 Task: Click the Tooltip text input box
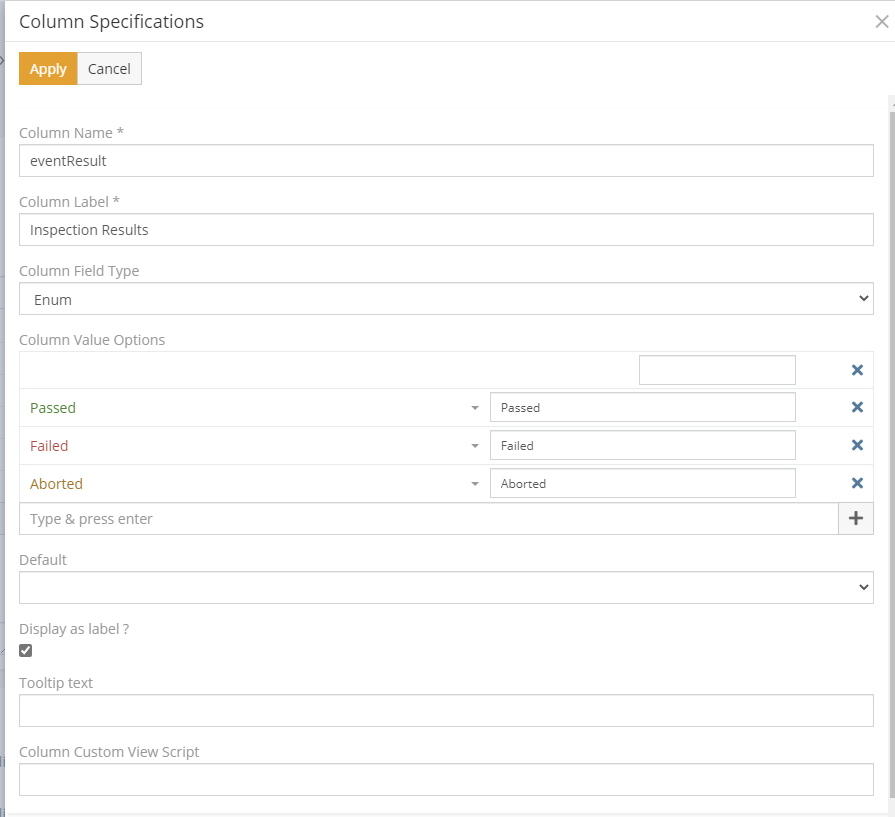[446, 711]
